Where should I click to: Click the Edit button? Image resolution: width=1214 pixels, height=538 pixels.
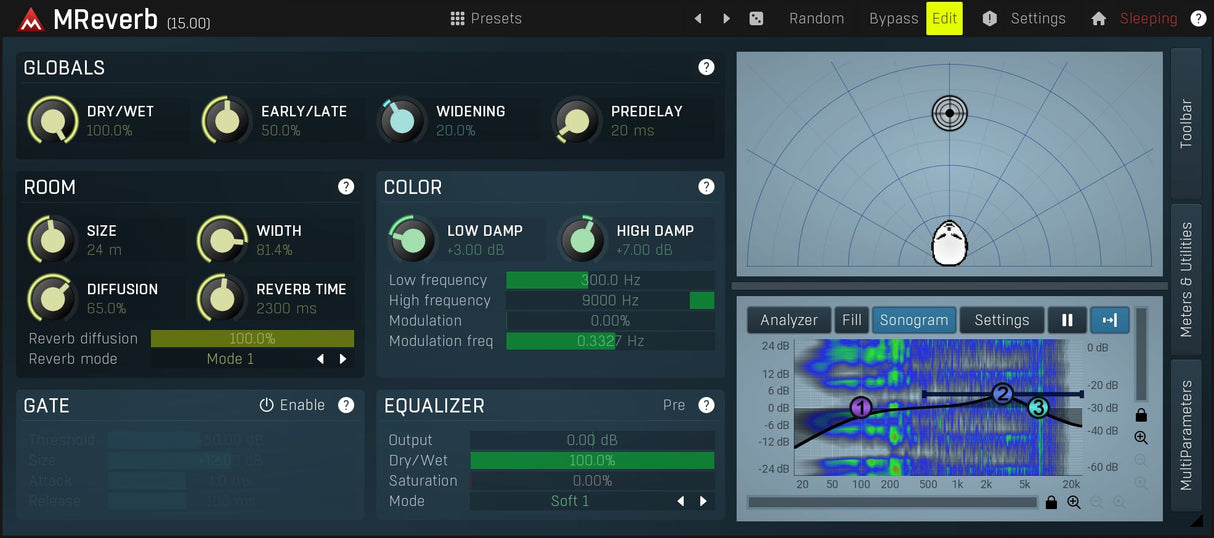(944, 19)
